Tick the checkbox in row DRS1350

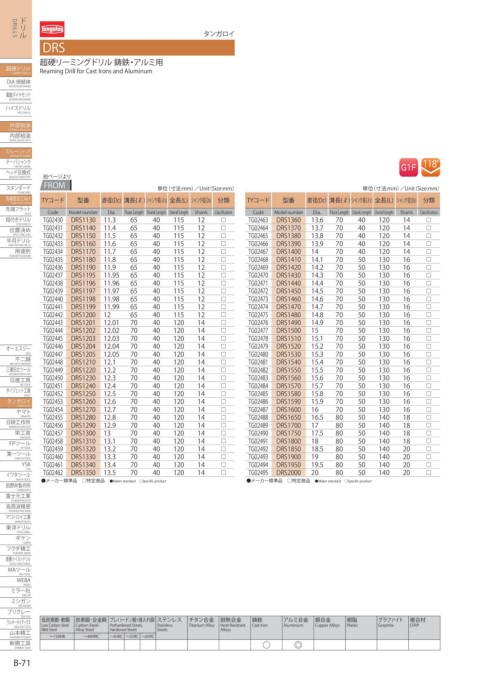tap(223, 473)
